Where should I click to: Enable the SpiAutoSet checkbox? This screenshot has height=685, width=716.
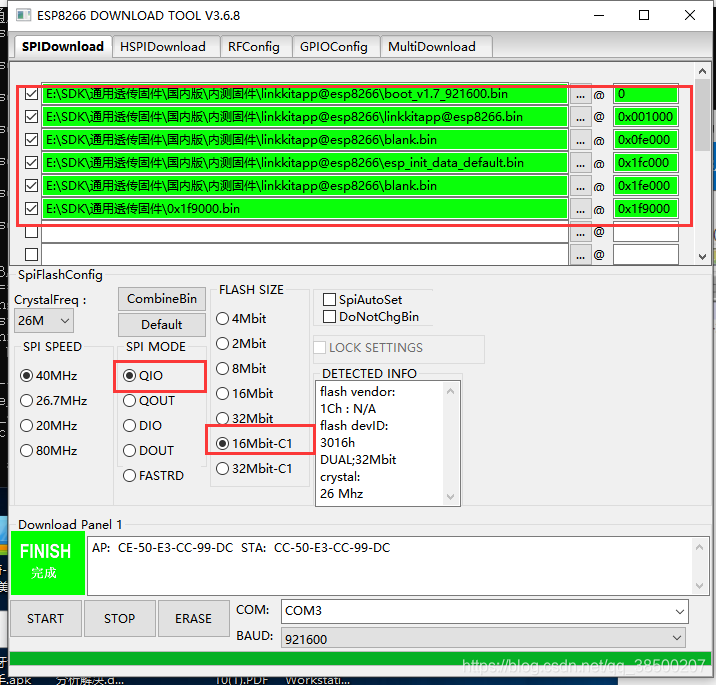point(329,300)
